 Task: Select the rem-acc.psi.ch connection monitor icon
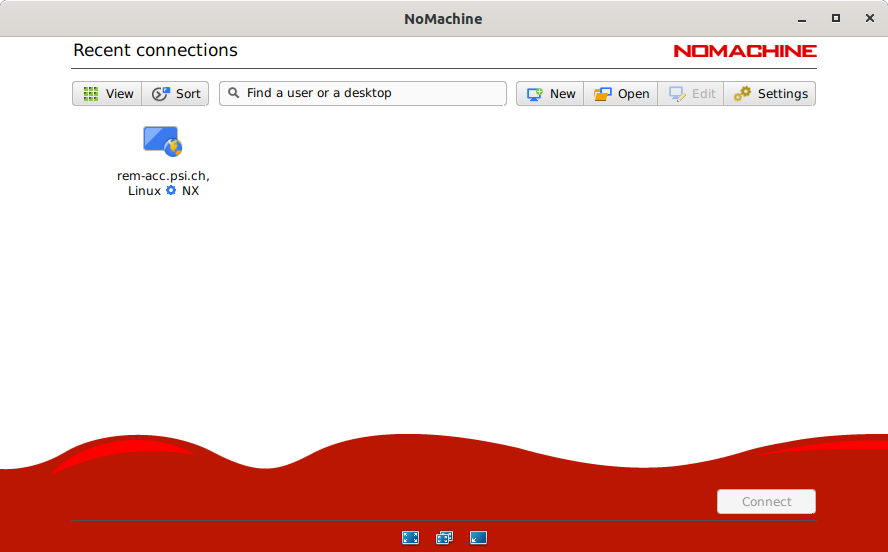coord(162,141)
